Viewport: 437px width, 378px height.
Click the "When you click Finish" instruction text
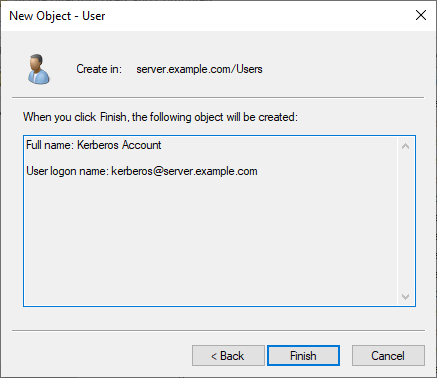pos(160,117)
